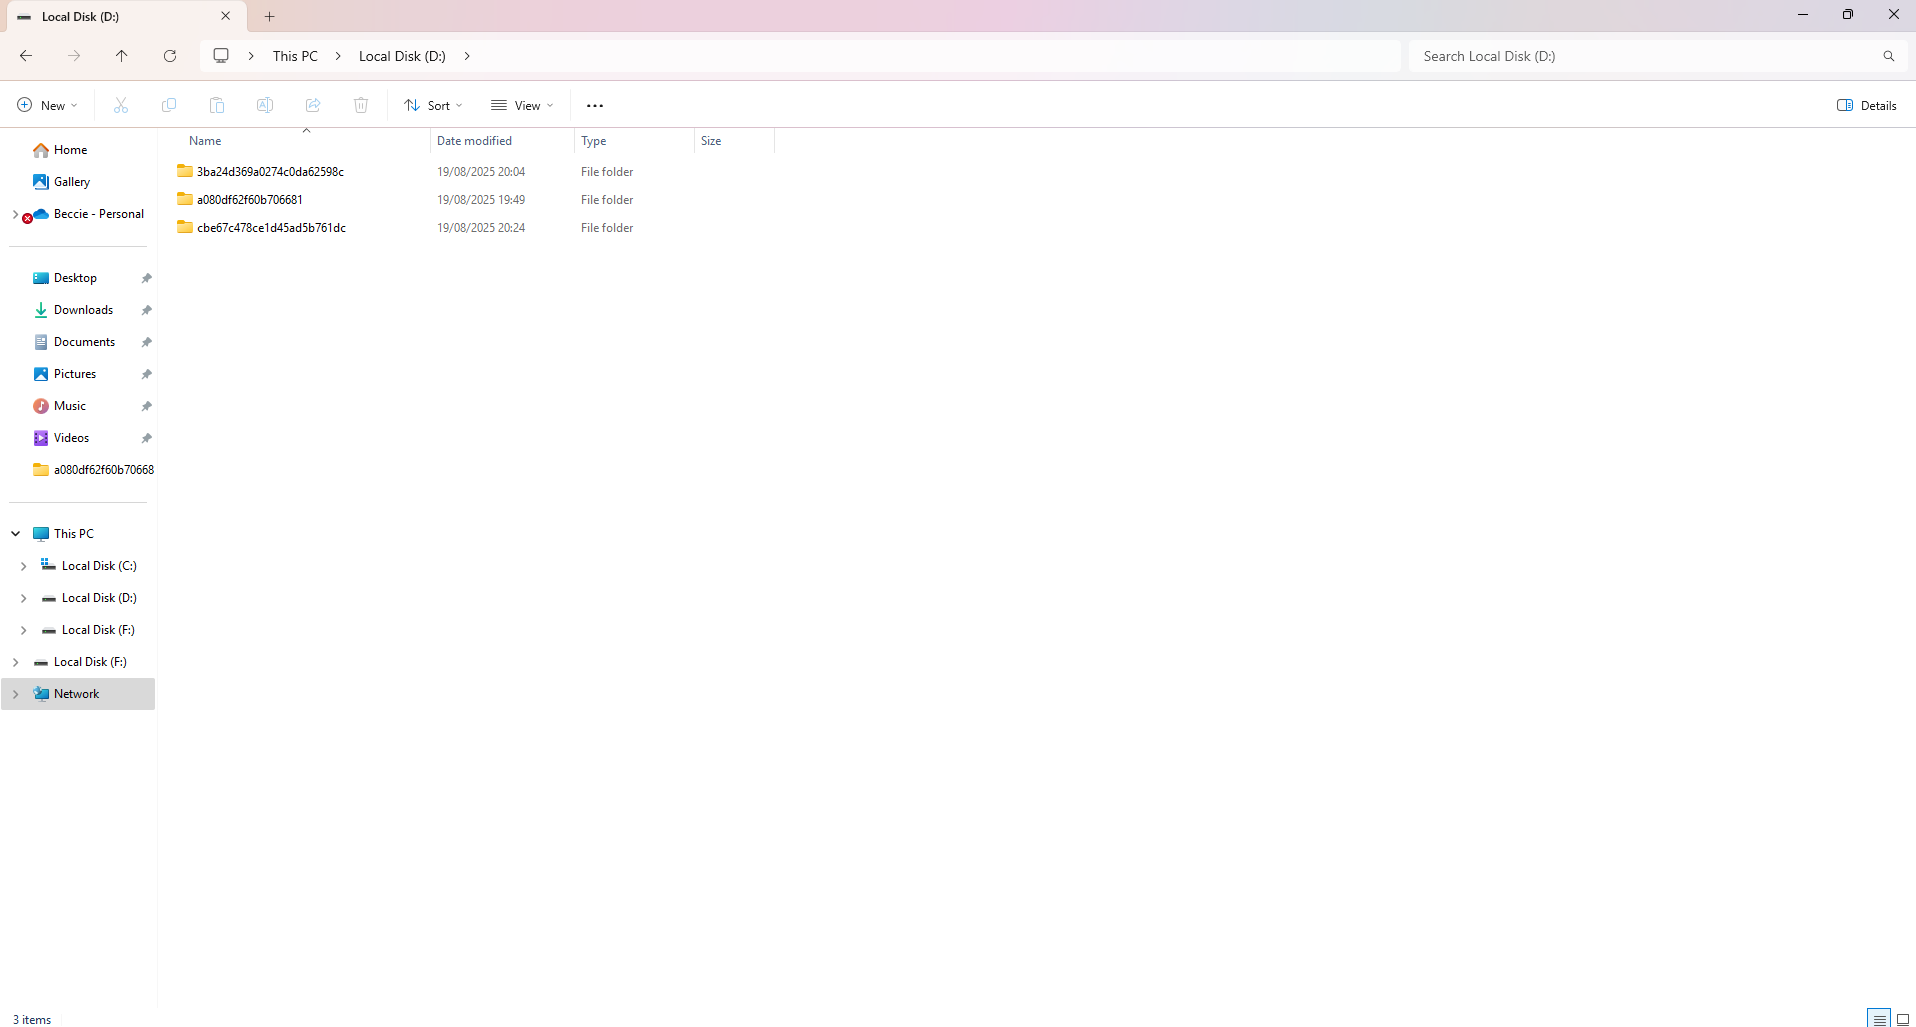Select the Paste icon
This screenshot has height=1027, width=1916.
click(216, 105)
